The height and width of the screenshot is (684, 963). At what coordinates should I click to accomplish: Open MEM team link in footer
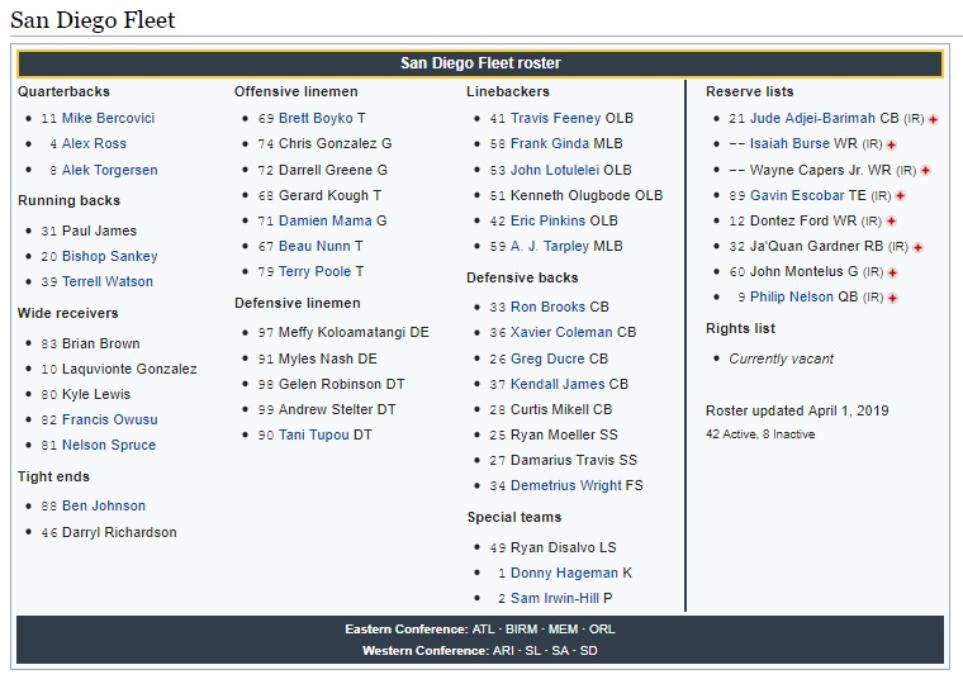563,629
